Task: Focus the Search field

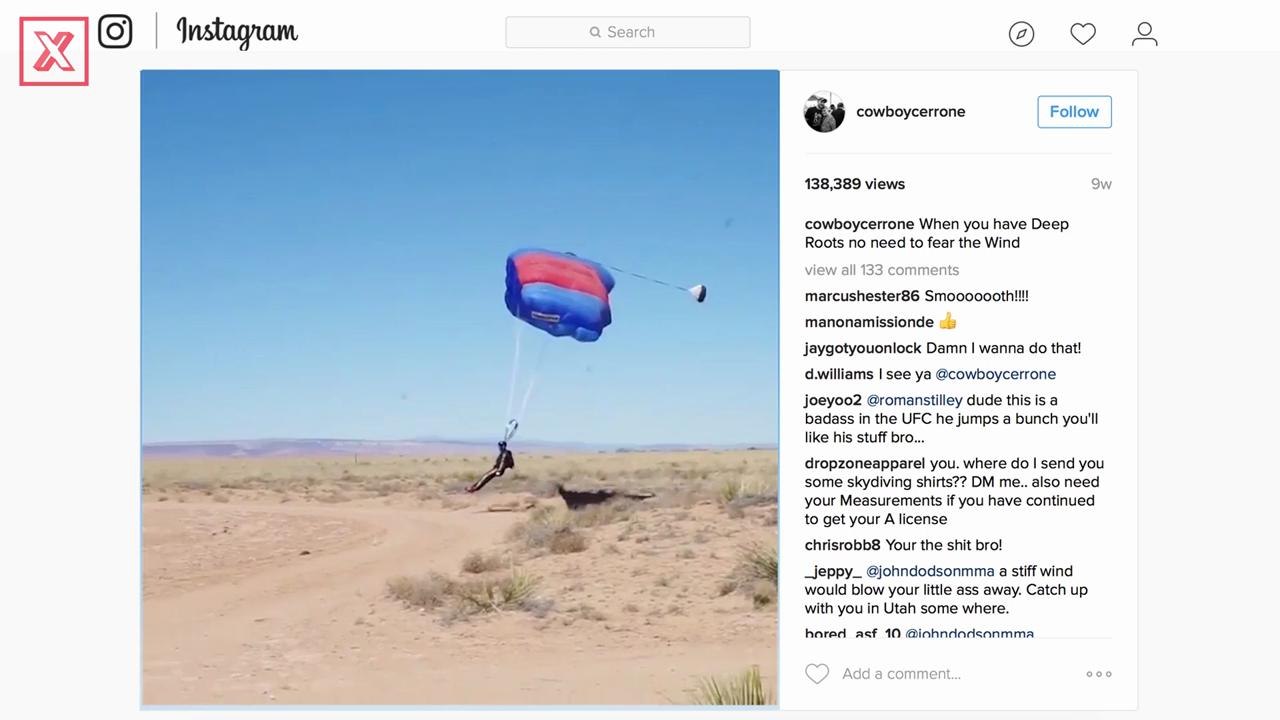Action: coord(628,32)
